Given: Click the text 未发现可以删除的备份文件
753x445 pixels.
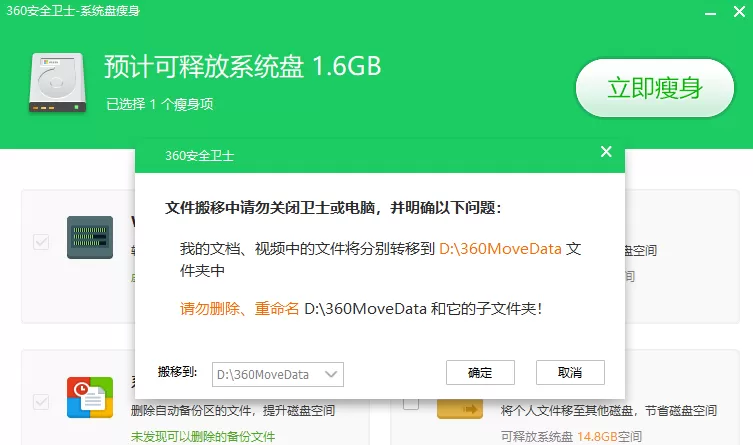Looking at the screenshot, I should pyautogui.click(x=203, y=436).
